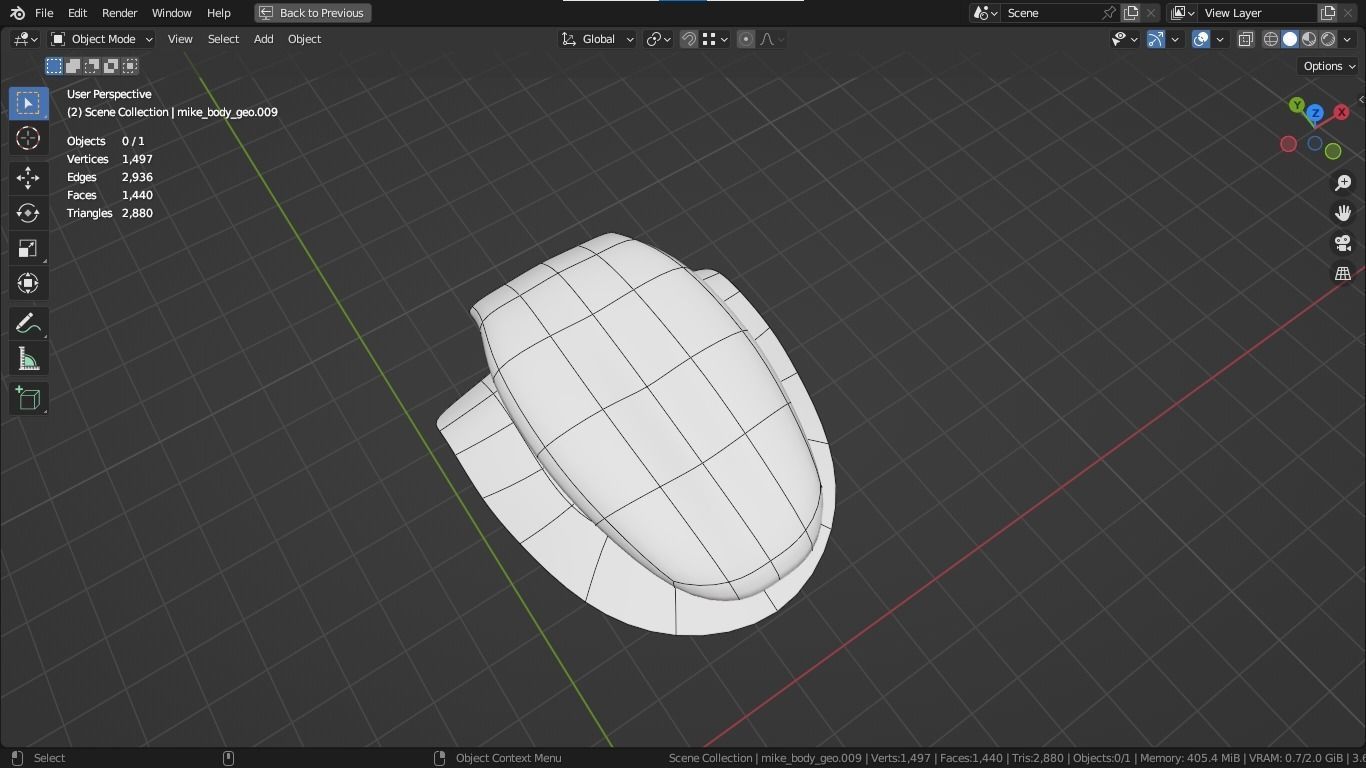Open the Object Mode dropdown
This screenshot has width=1366, height=768.
(x=102, y=39)
